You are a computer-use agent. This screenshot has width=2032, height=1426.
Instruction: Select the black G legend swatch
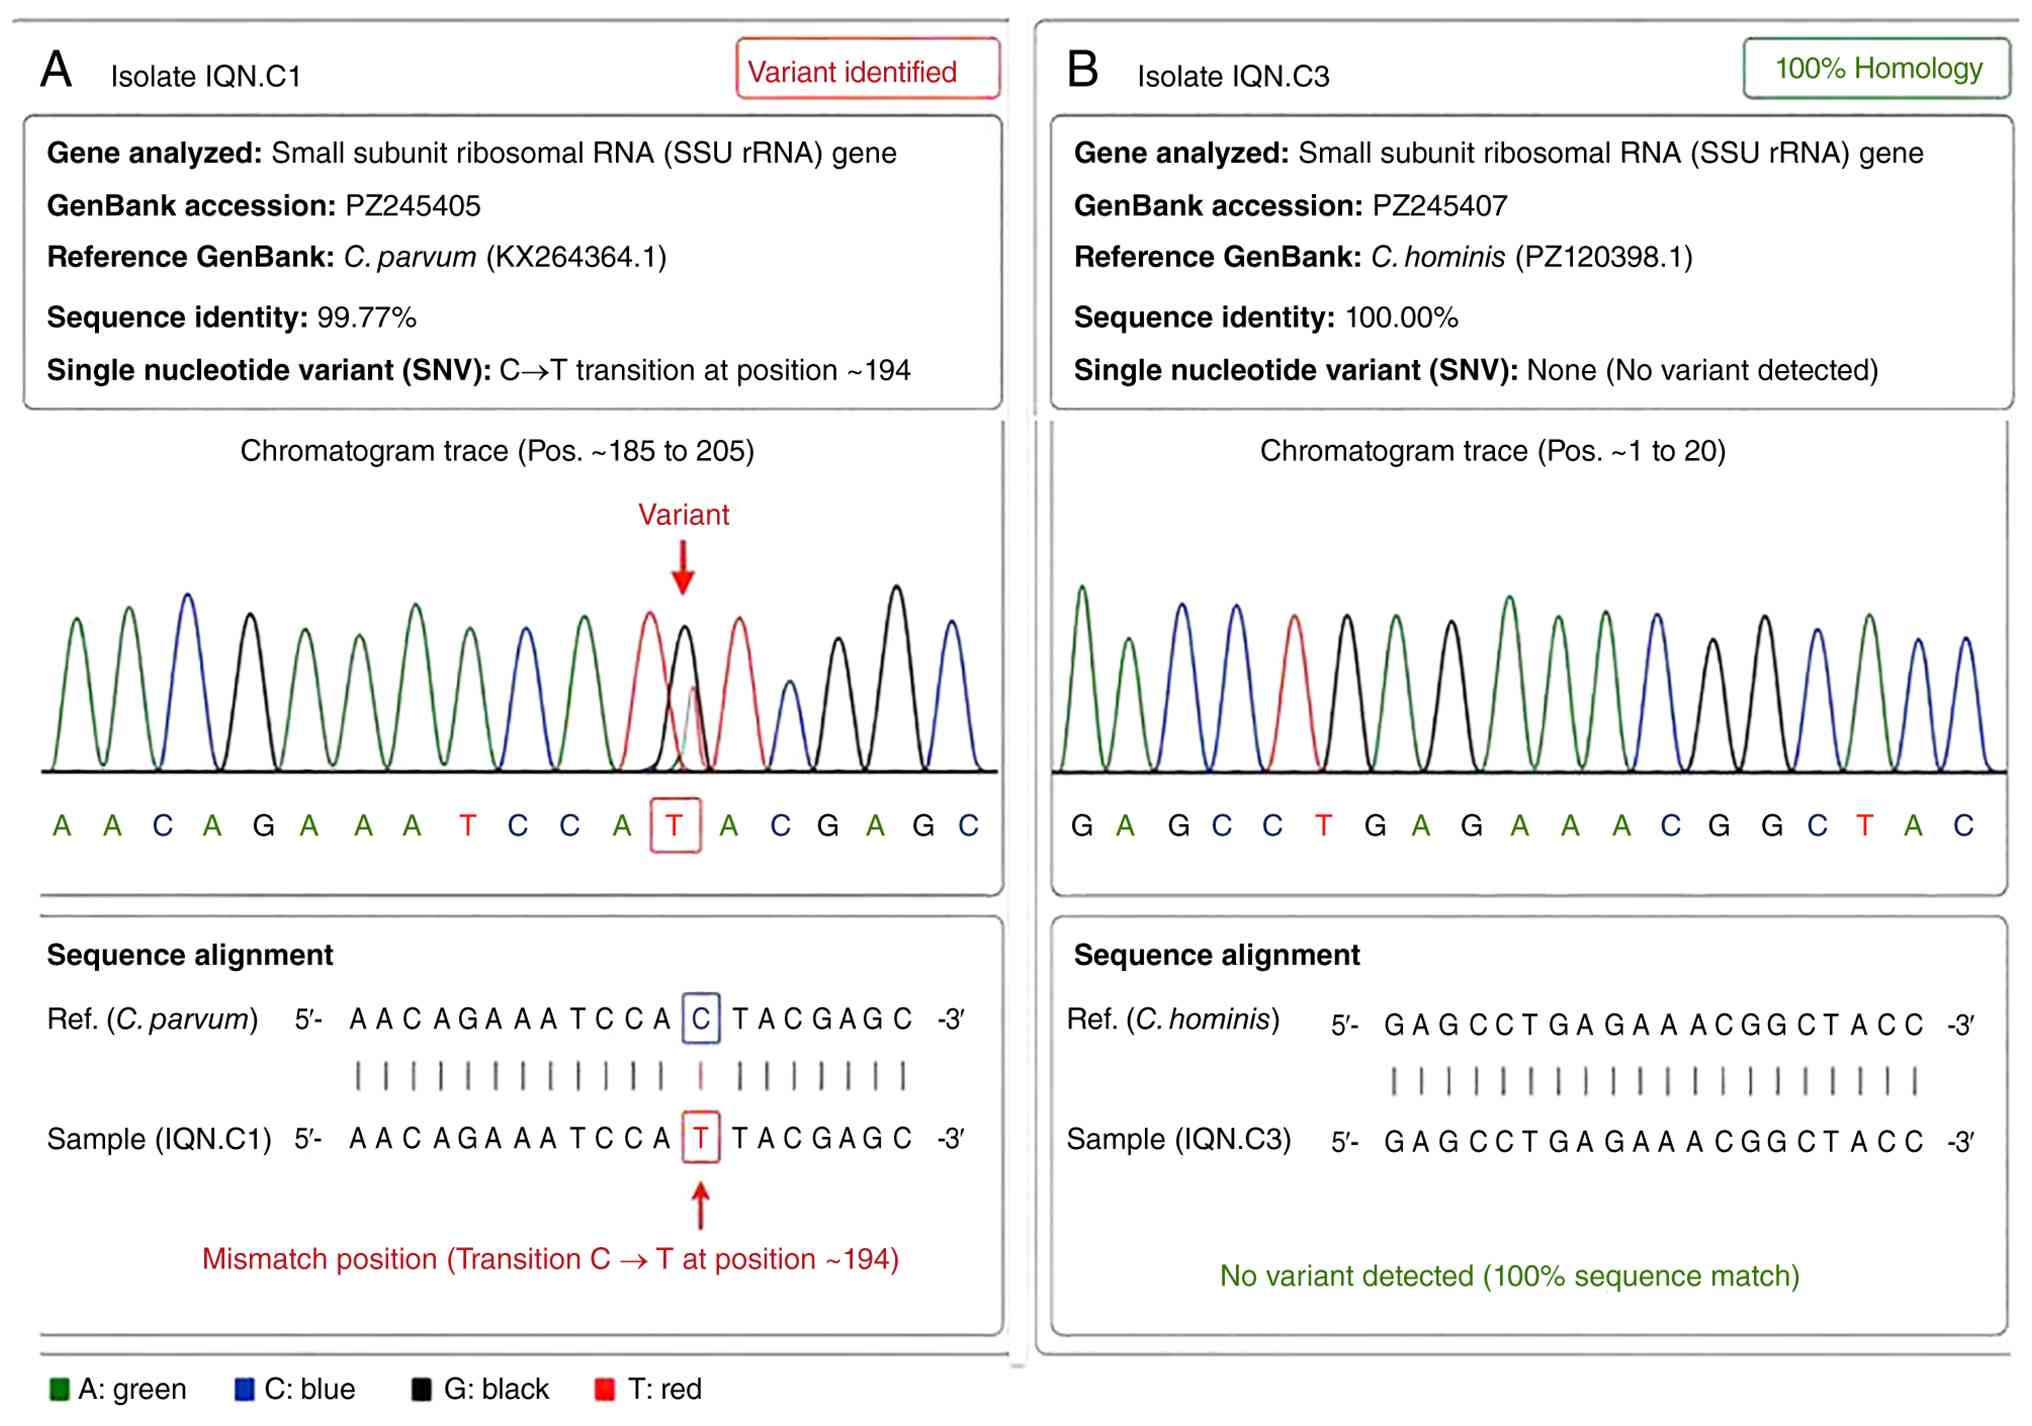coord(422,1389)
